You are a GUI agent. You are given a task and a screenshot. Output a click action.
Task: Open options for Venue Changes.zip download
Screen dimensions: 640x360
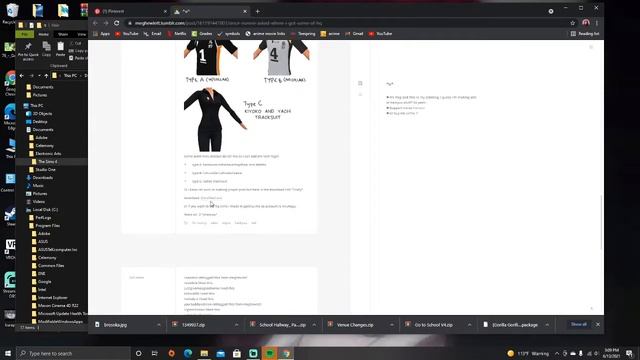click(392, 325)
